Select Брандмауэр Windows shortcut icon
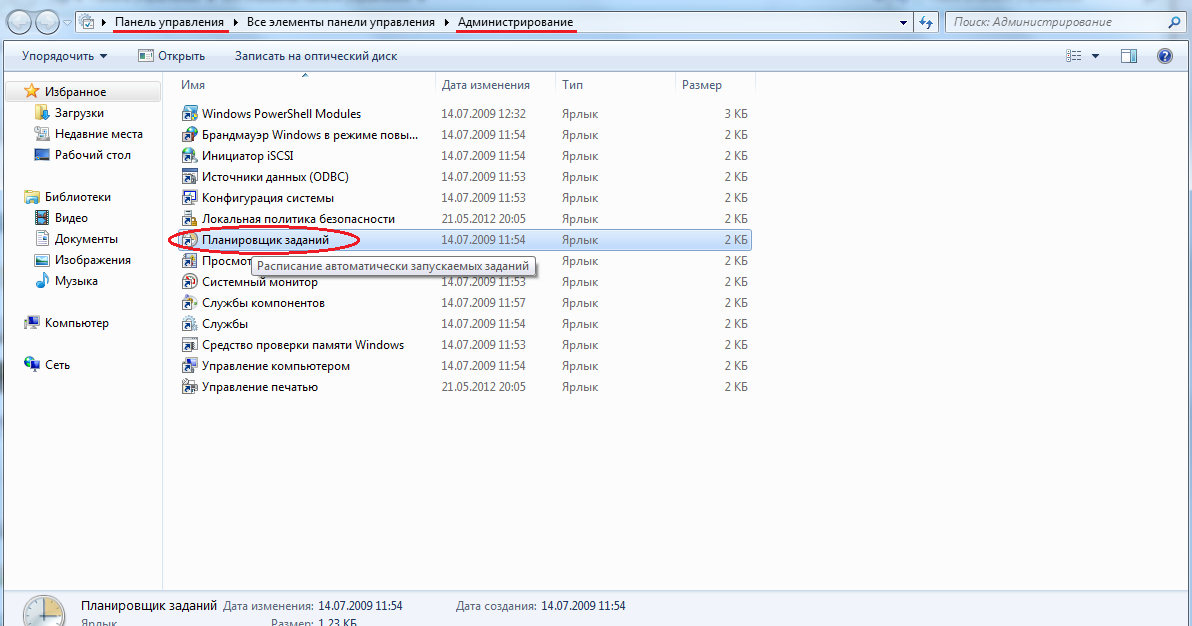1192x626 pixels. [189, 135]
